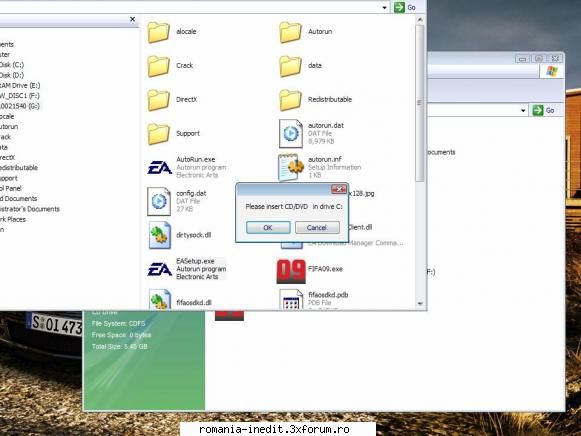Select Control Panel in folder tree

(11, 188)
